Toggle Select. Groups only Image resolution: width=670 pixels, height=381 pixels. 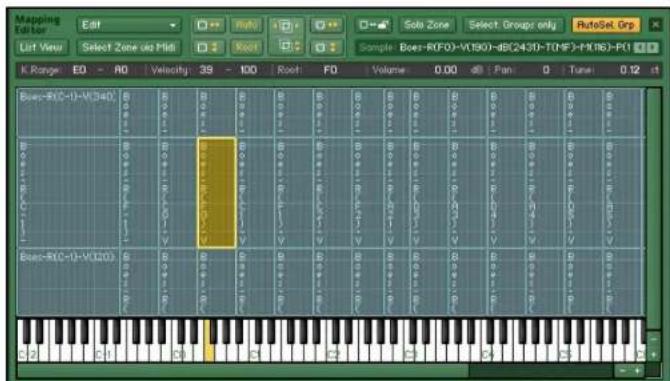[513, 25]
